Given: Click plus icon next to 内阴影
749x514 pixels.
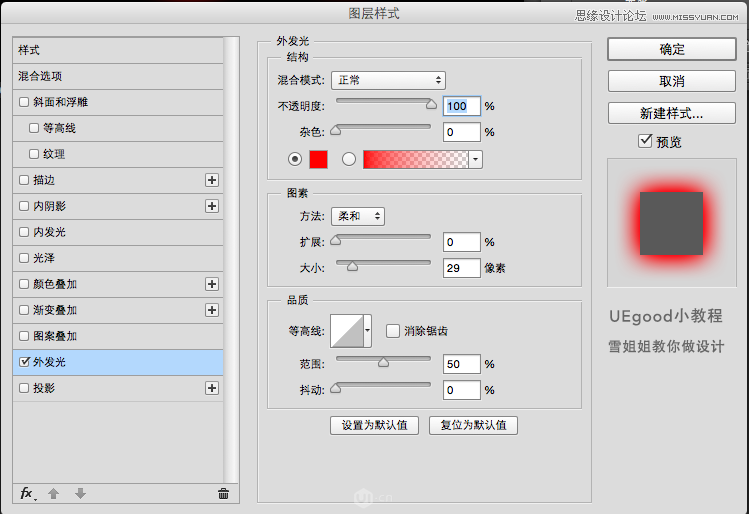Looking at the screenshot, I should pyautogui.click(x=212, y=206).
